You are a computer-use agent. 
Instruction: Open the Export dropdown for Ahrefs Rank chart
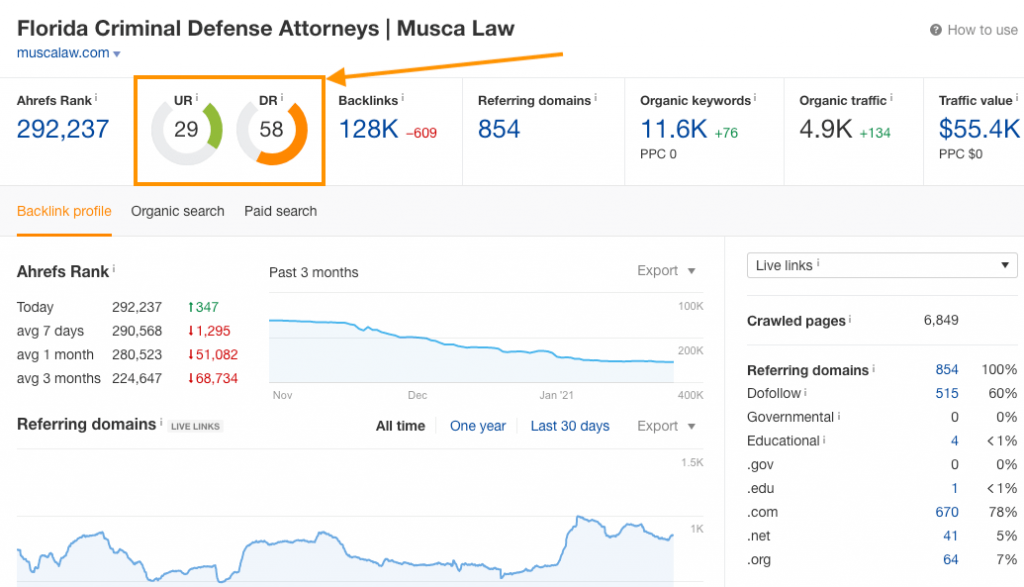[x=666, y=270]
